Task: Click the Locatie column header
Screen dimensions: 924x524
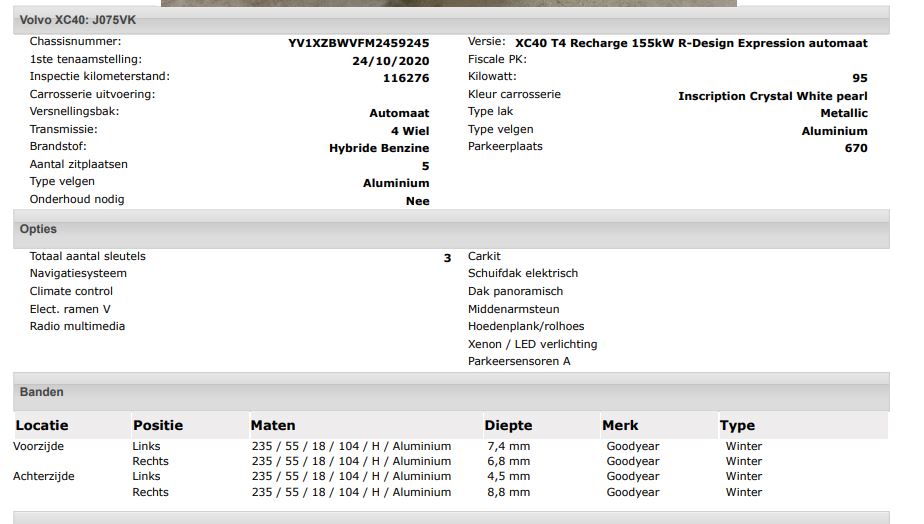Action: pos(42,425)
